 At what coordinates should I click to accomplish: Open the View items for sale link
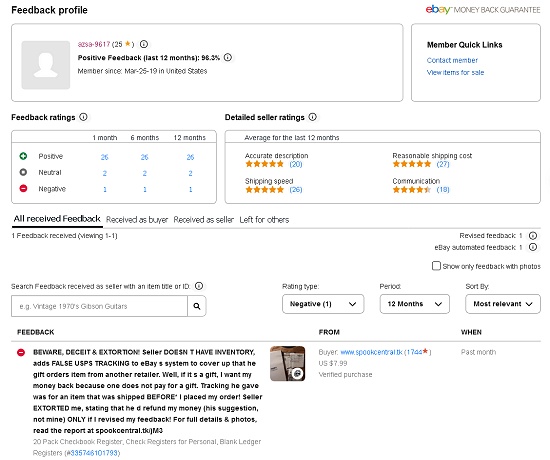[455, 73]
